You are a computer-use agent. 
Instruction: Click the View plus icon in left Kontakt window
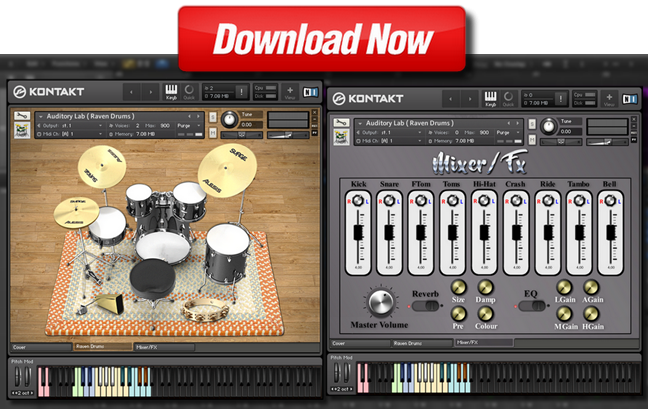pyautogui.click(x=290, y=92)
